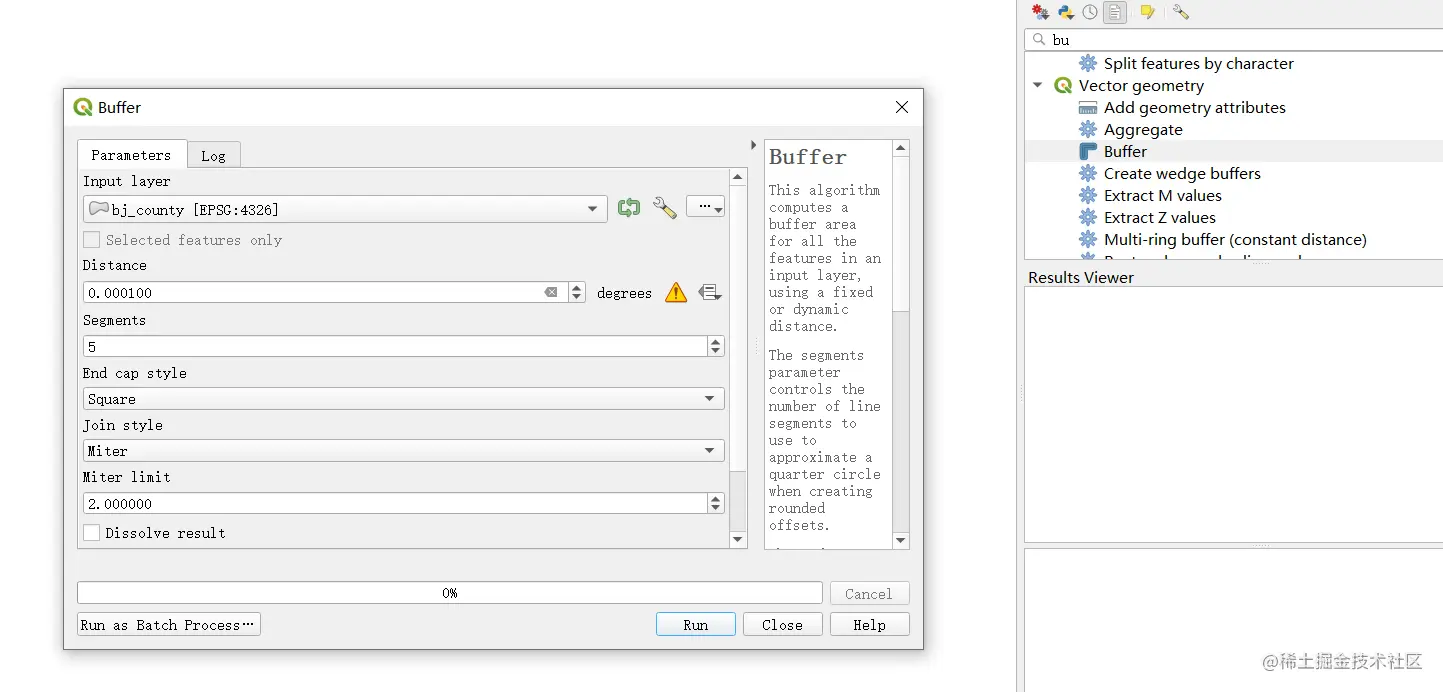Viewport: 1443px width, 692px height.
Task: Toggle the Results Viewer toolbar icon
Action: pos(1115,12)
